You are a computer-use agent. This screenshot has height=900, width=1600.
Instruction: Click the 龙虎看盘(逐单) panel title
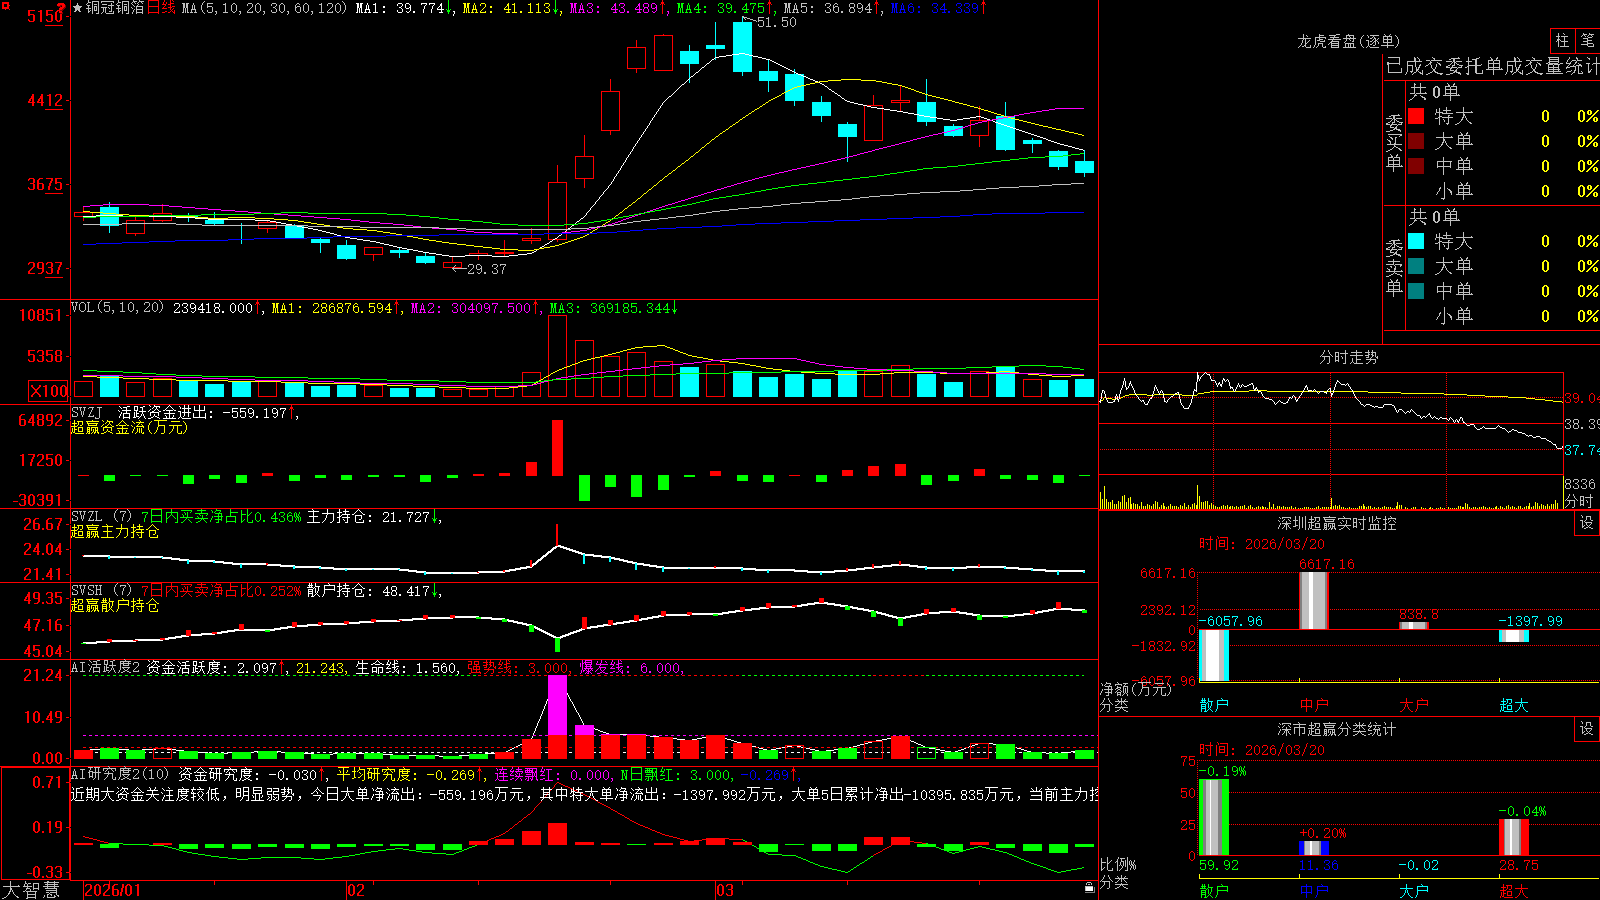click(1348, 41)
